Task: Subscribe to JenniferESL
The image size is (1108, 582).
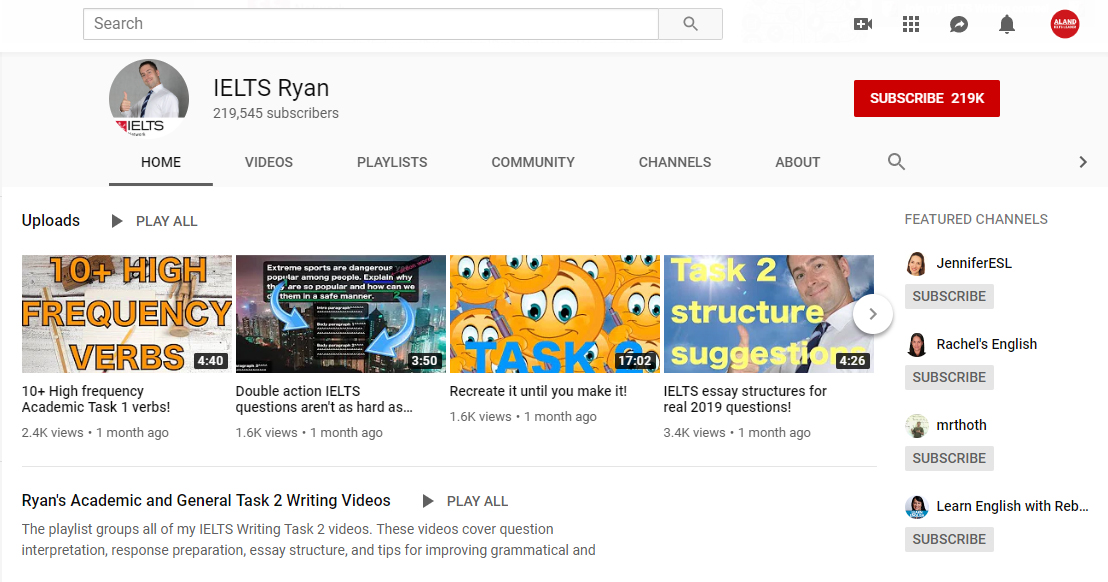Action: pyautogui.click(x=949, y=296)
